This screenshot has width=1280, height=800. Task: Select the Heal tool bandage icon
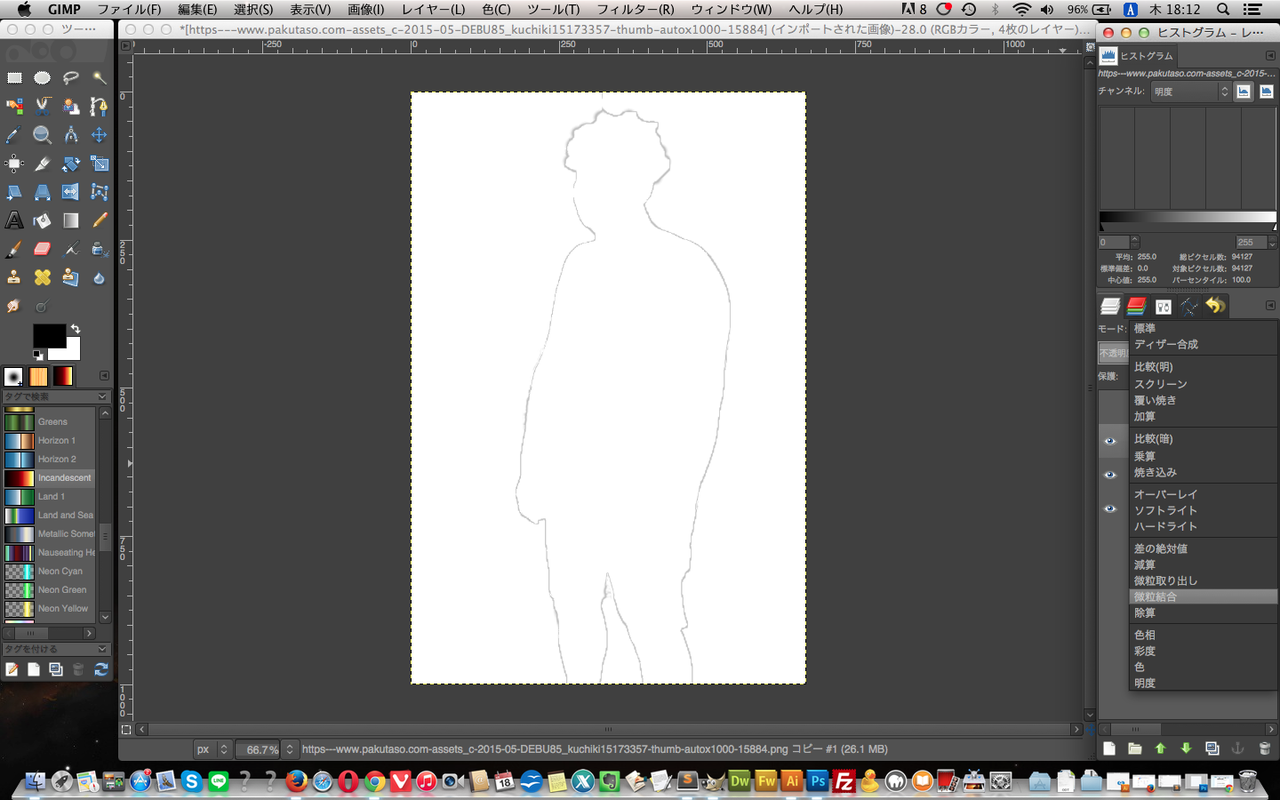point(42,277)
